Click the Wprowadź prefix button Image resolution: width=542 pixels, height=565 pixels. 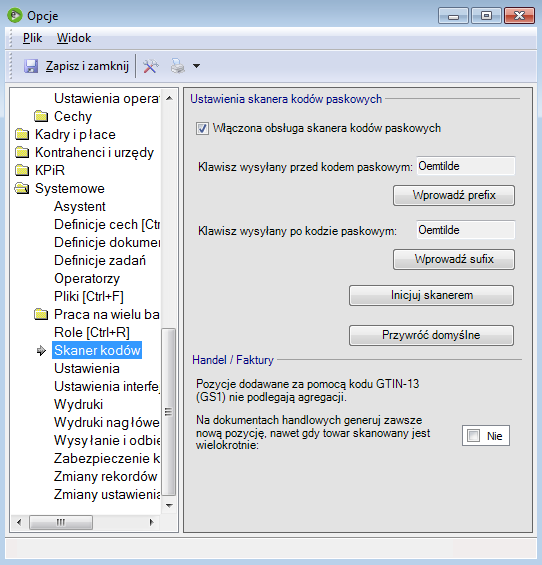click(454, 196)
